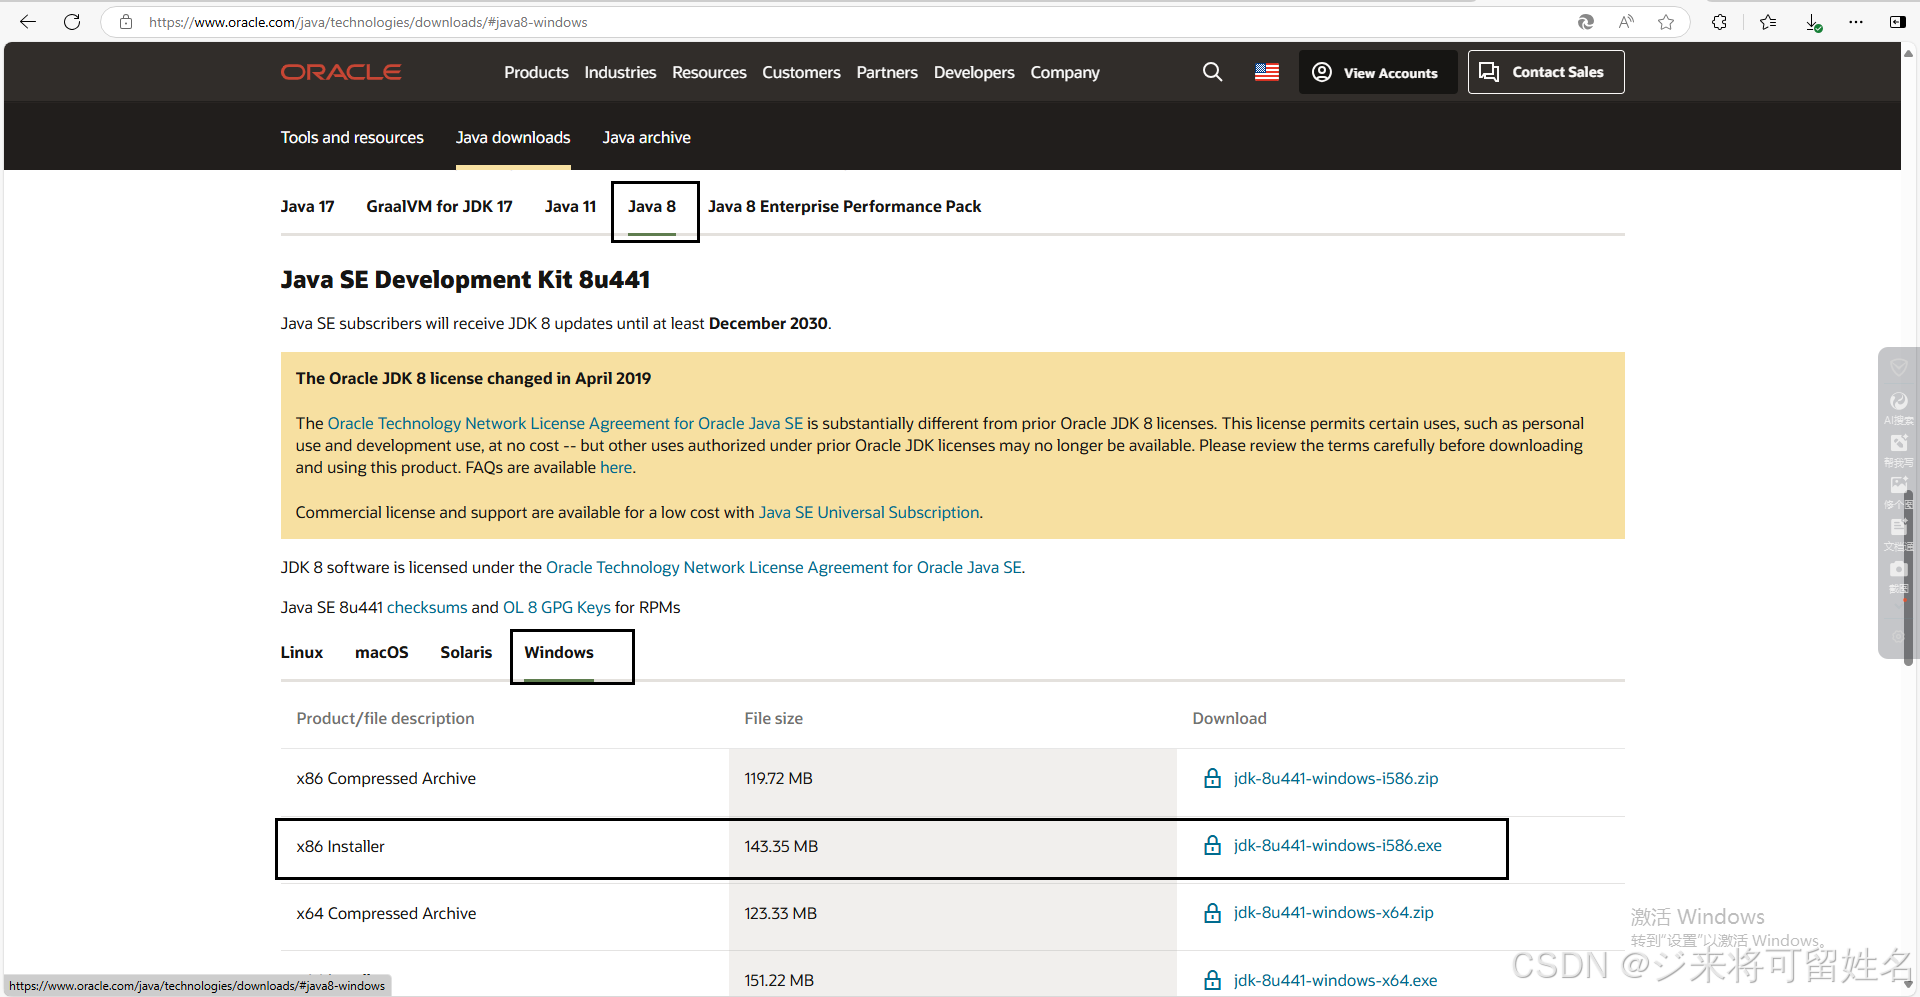Download jdk-8u441-windows-x64.zip
The image size is (1920, 997).
1333,912
